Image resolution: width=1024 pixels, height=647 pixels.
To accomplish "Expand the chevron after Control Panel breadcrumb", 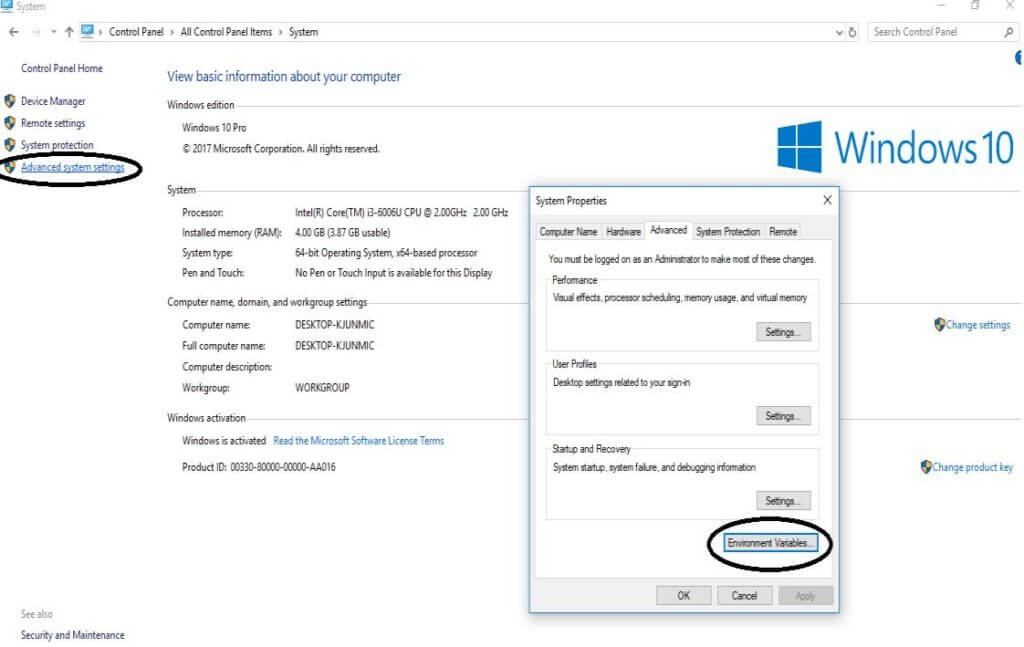I will (x=172, y=32).
